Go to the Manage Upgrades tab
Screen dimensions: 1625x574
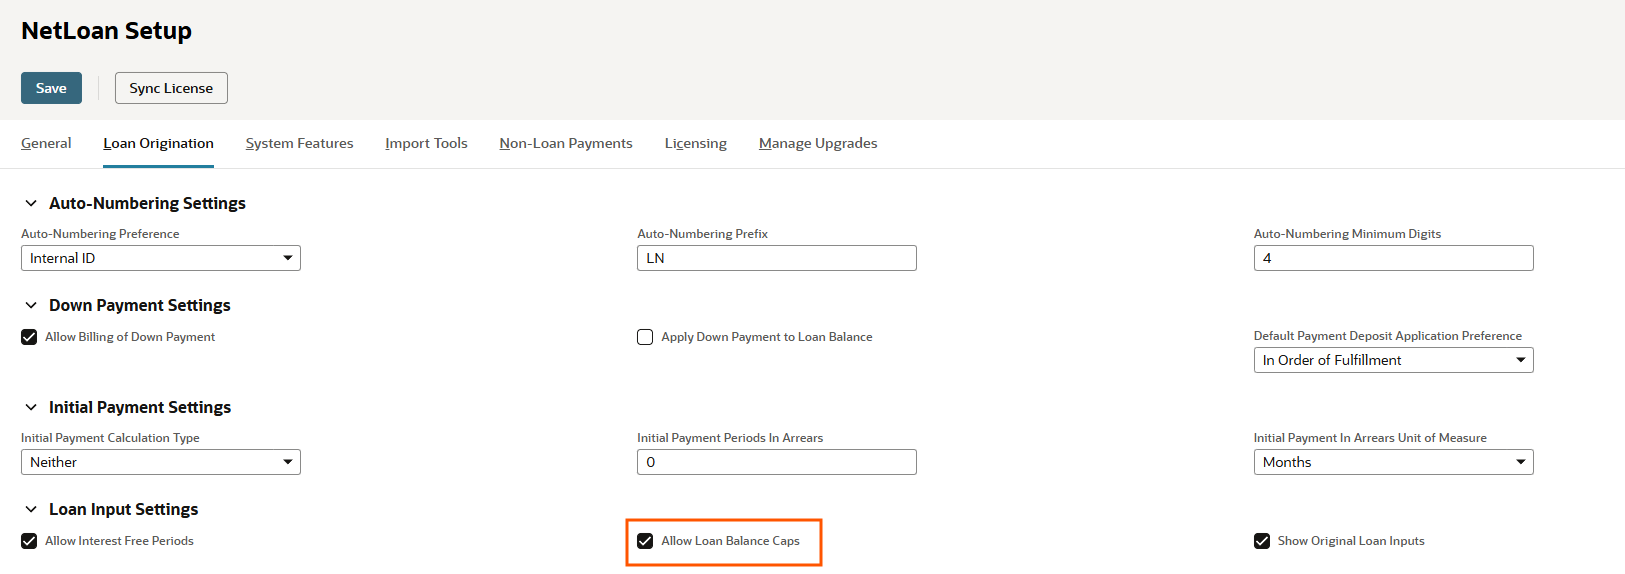(x=817, y=143)
